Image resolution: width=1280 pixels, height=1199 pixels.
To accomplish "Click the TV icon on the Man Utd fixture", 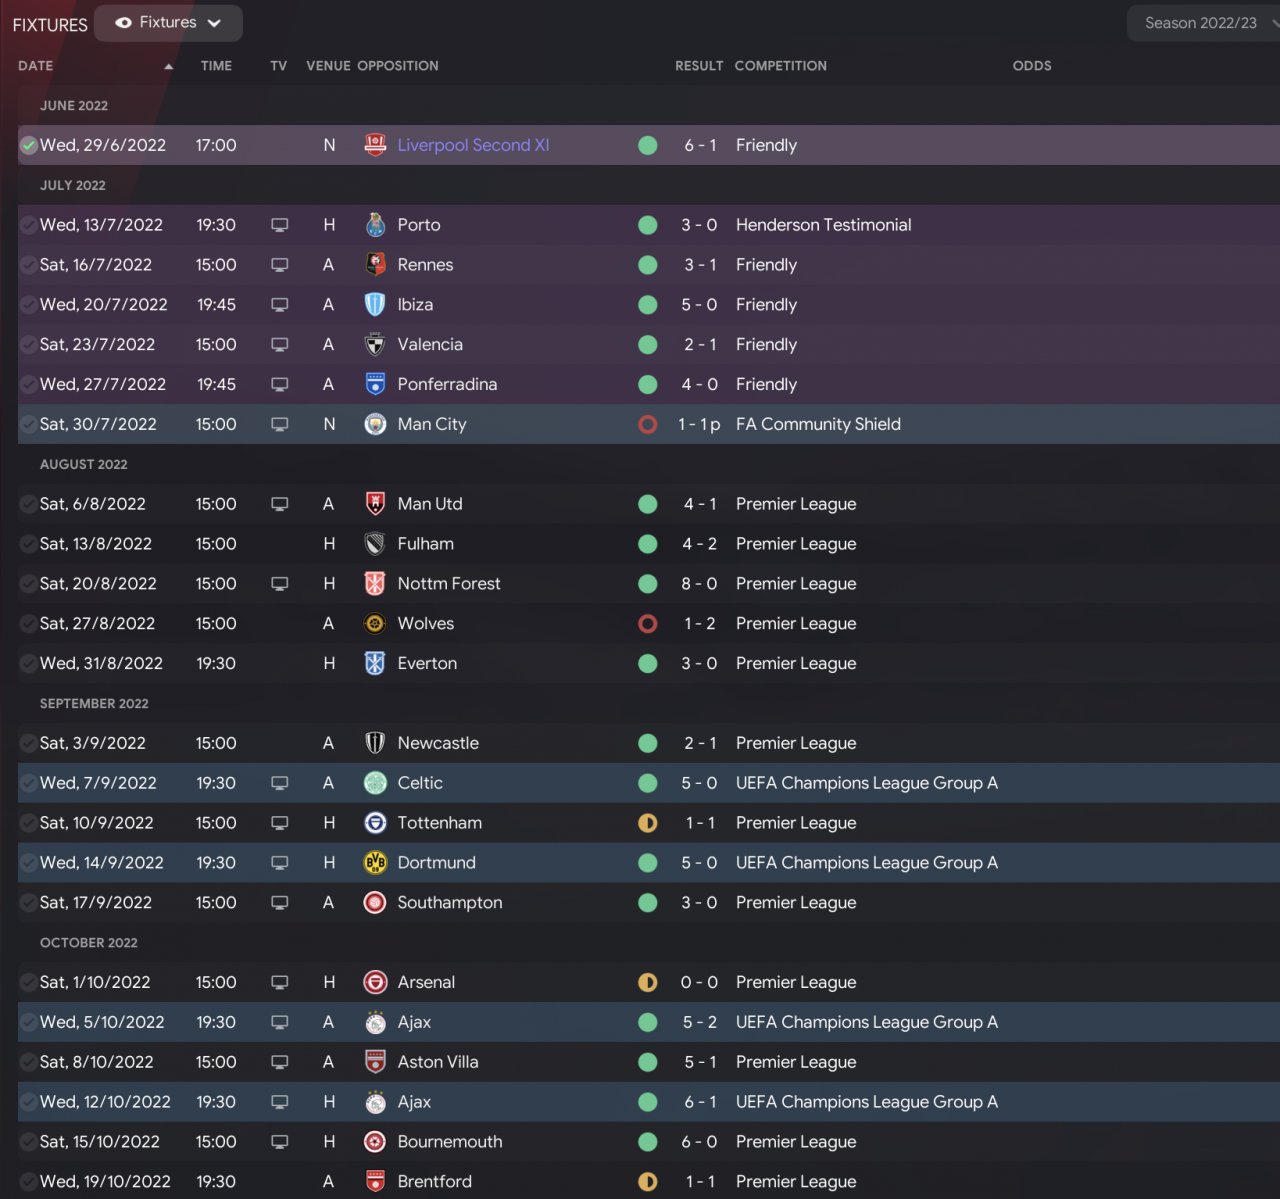I will 280,504.
